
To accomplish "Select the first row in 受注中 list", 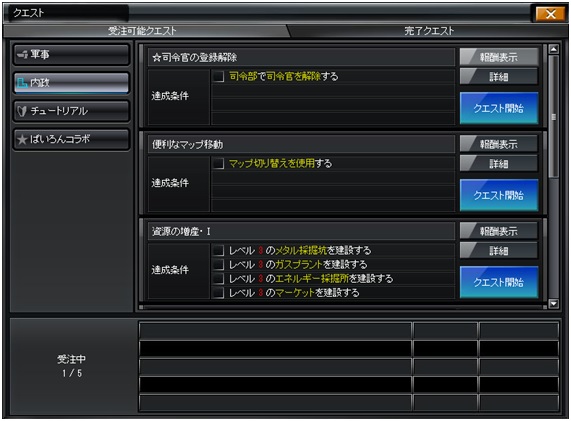I will pyautogui.click(x=349, y=331).
